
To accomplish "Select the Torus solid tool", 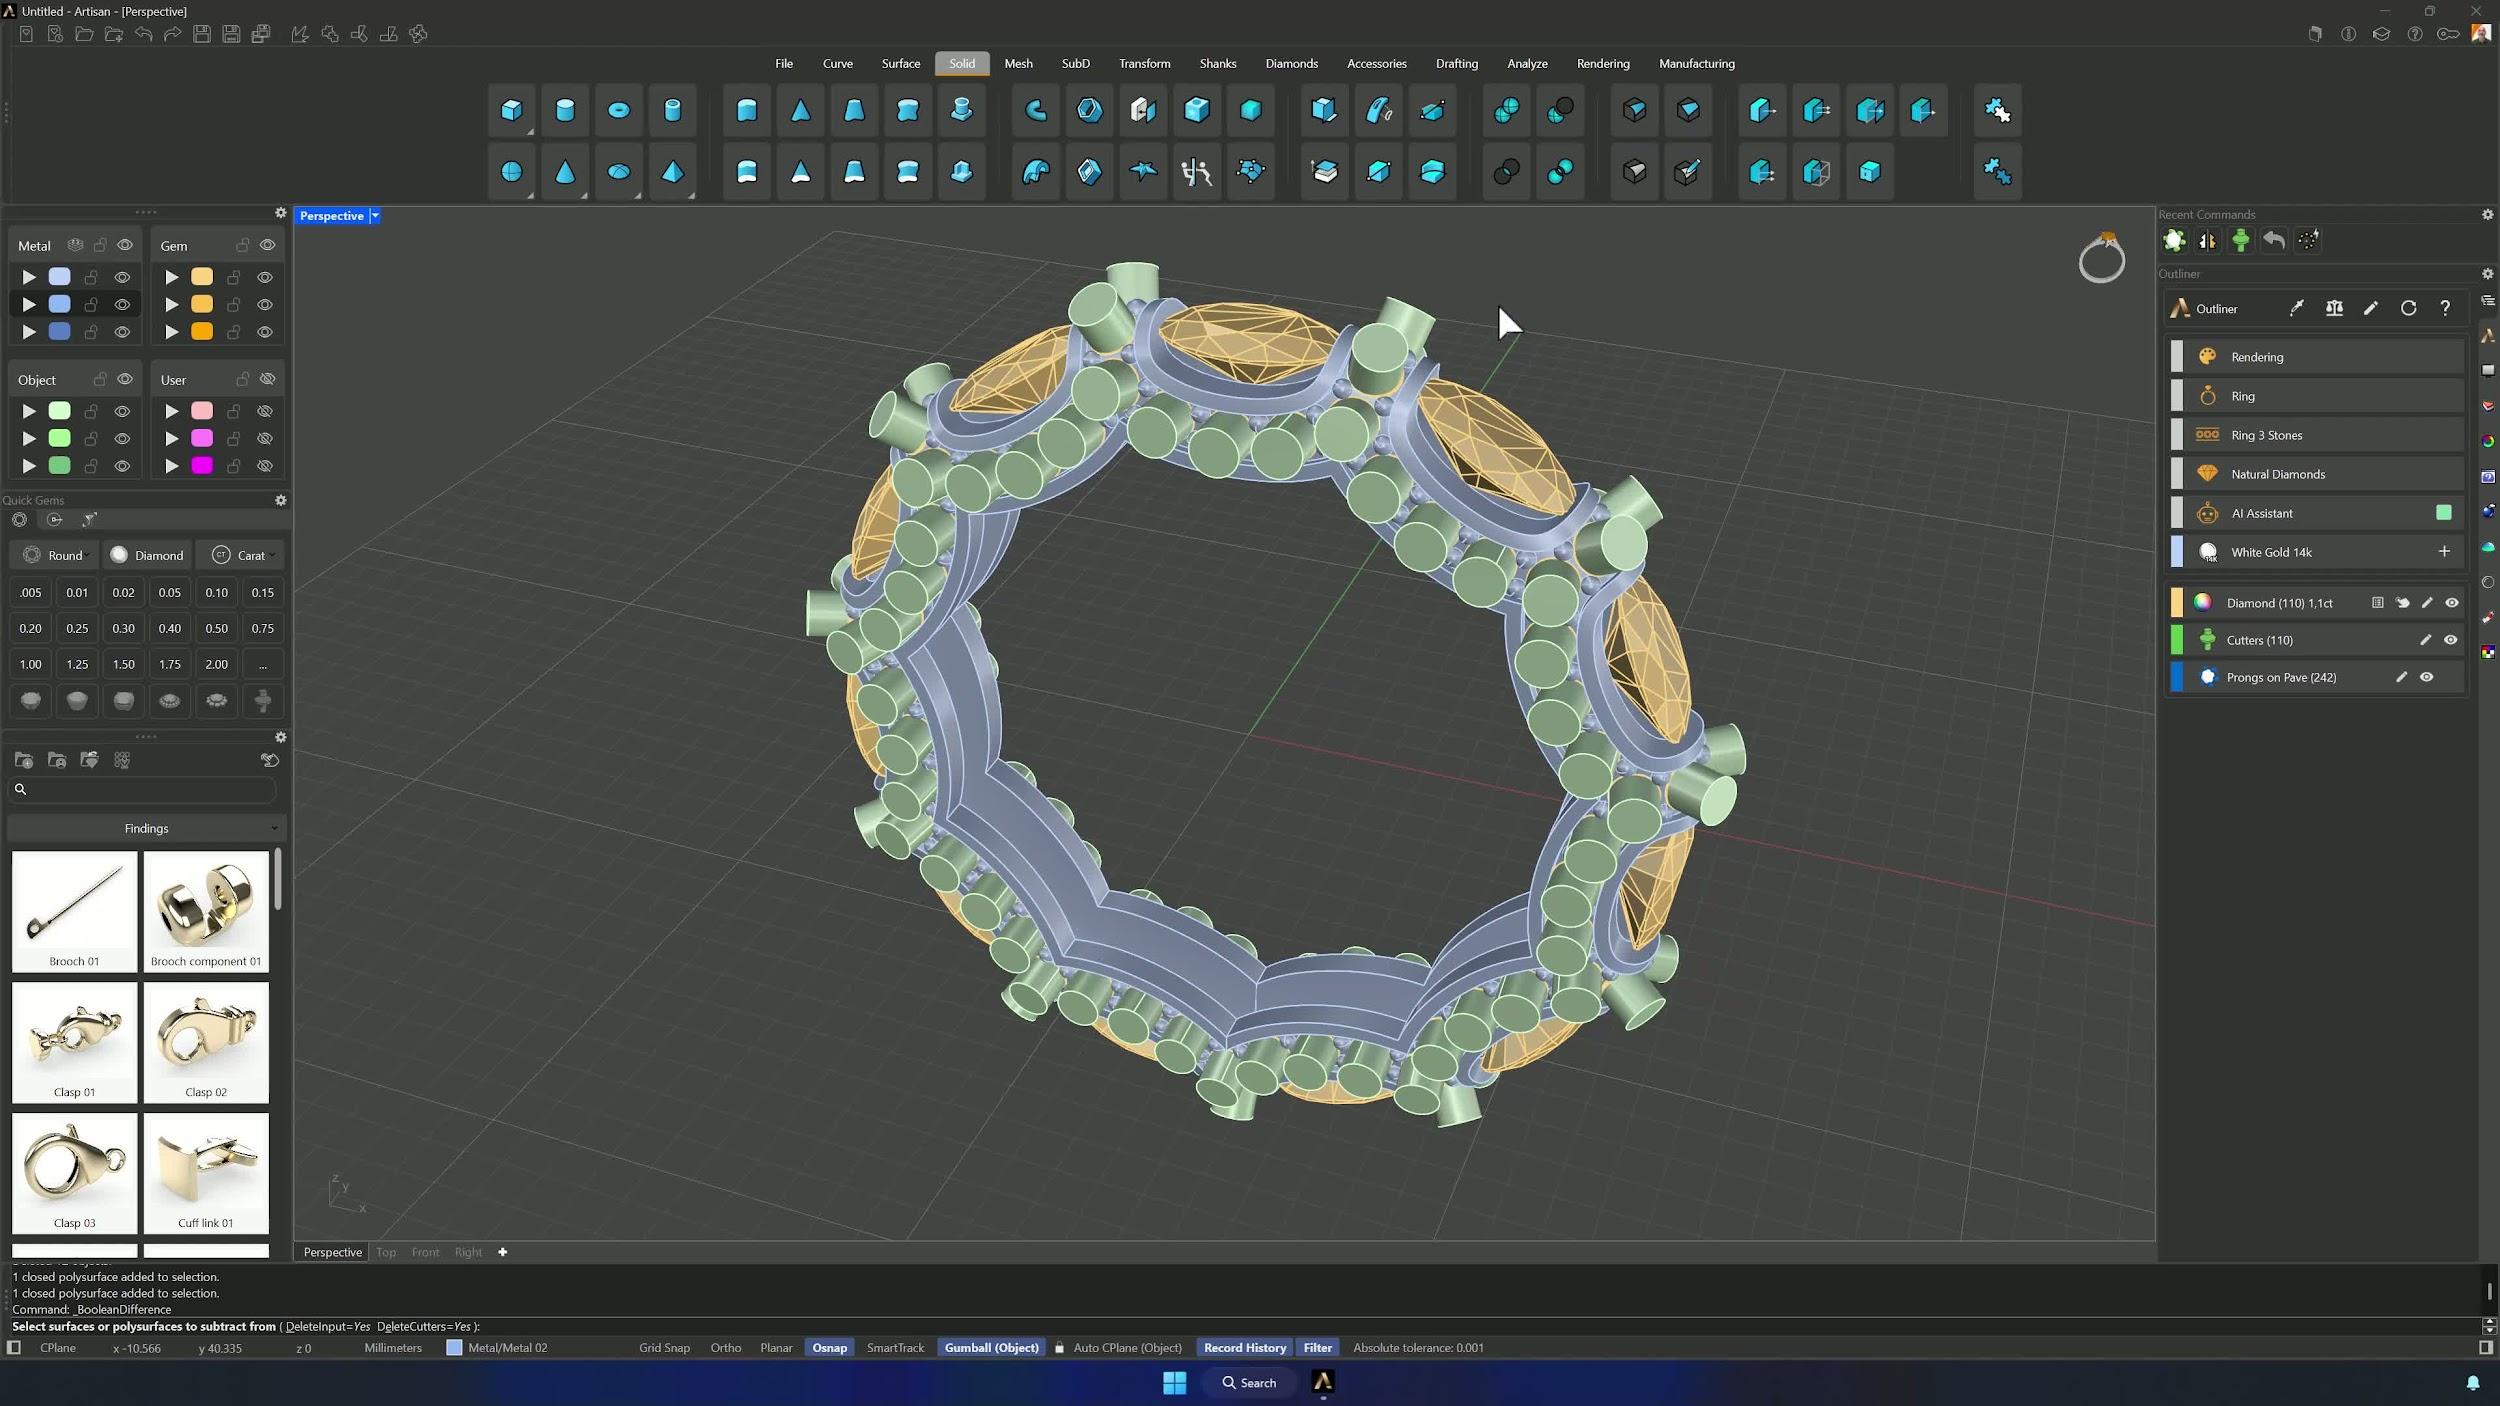I will click(x=619, y=110).
